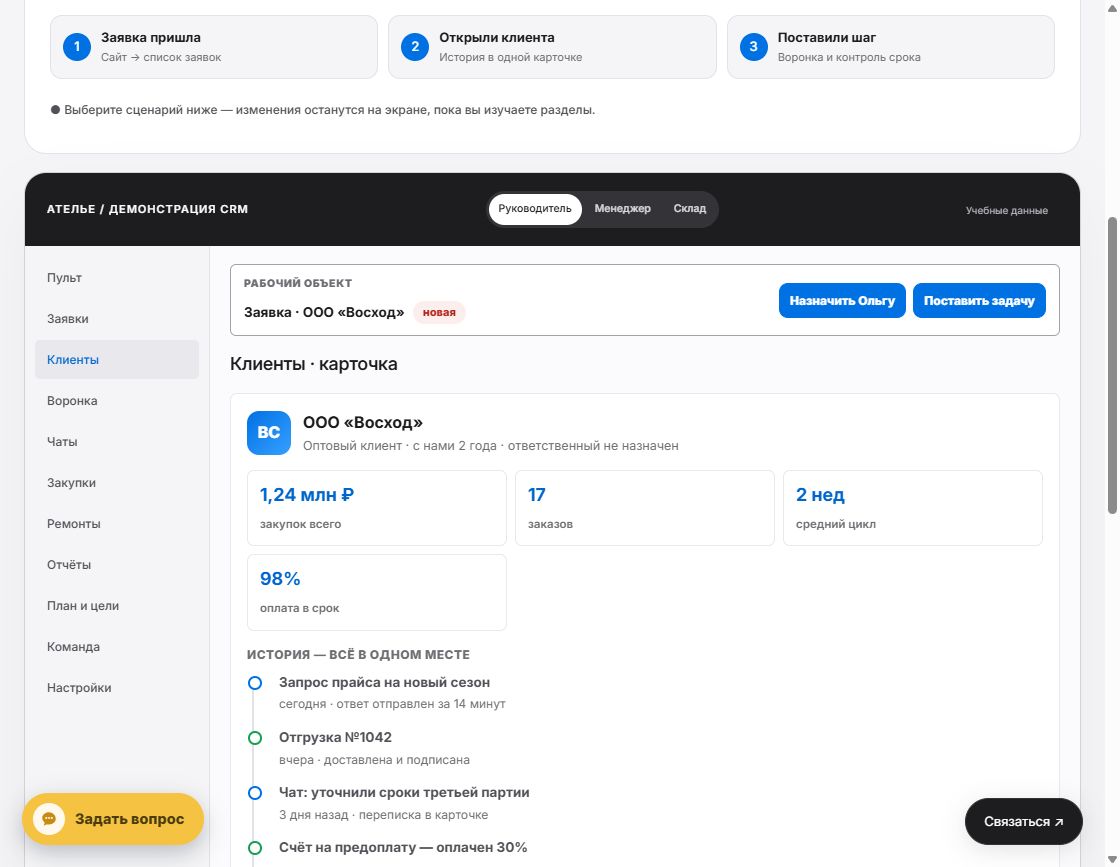Image resolution: width=1120 pixels, height=867 pixels.
Task: Click the step 1 circle Заявка пришла
Action: click(76, 47)
